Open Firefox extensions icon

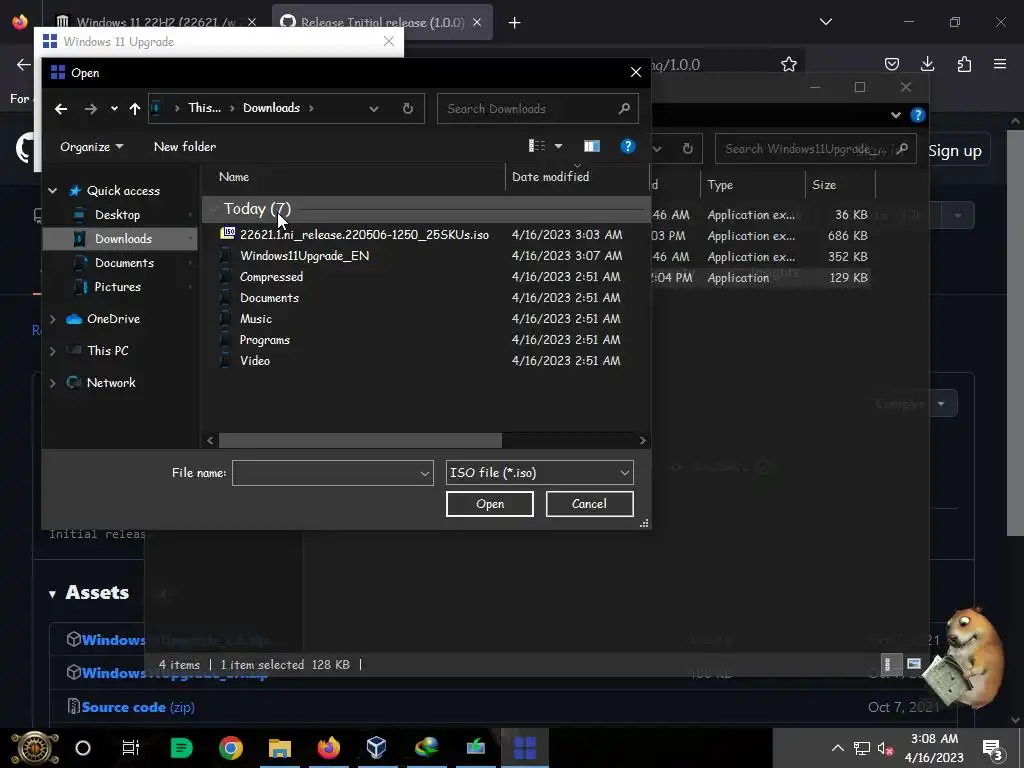coord(964,64)
